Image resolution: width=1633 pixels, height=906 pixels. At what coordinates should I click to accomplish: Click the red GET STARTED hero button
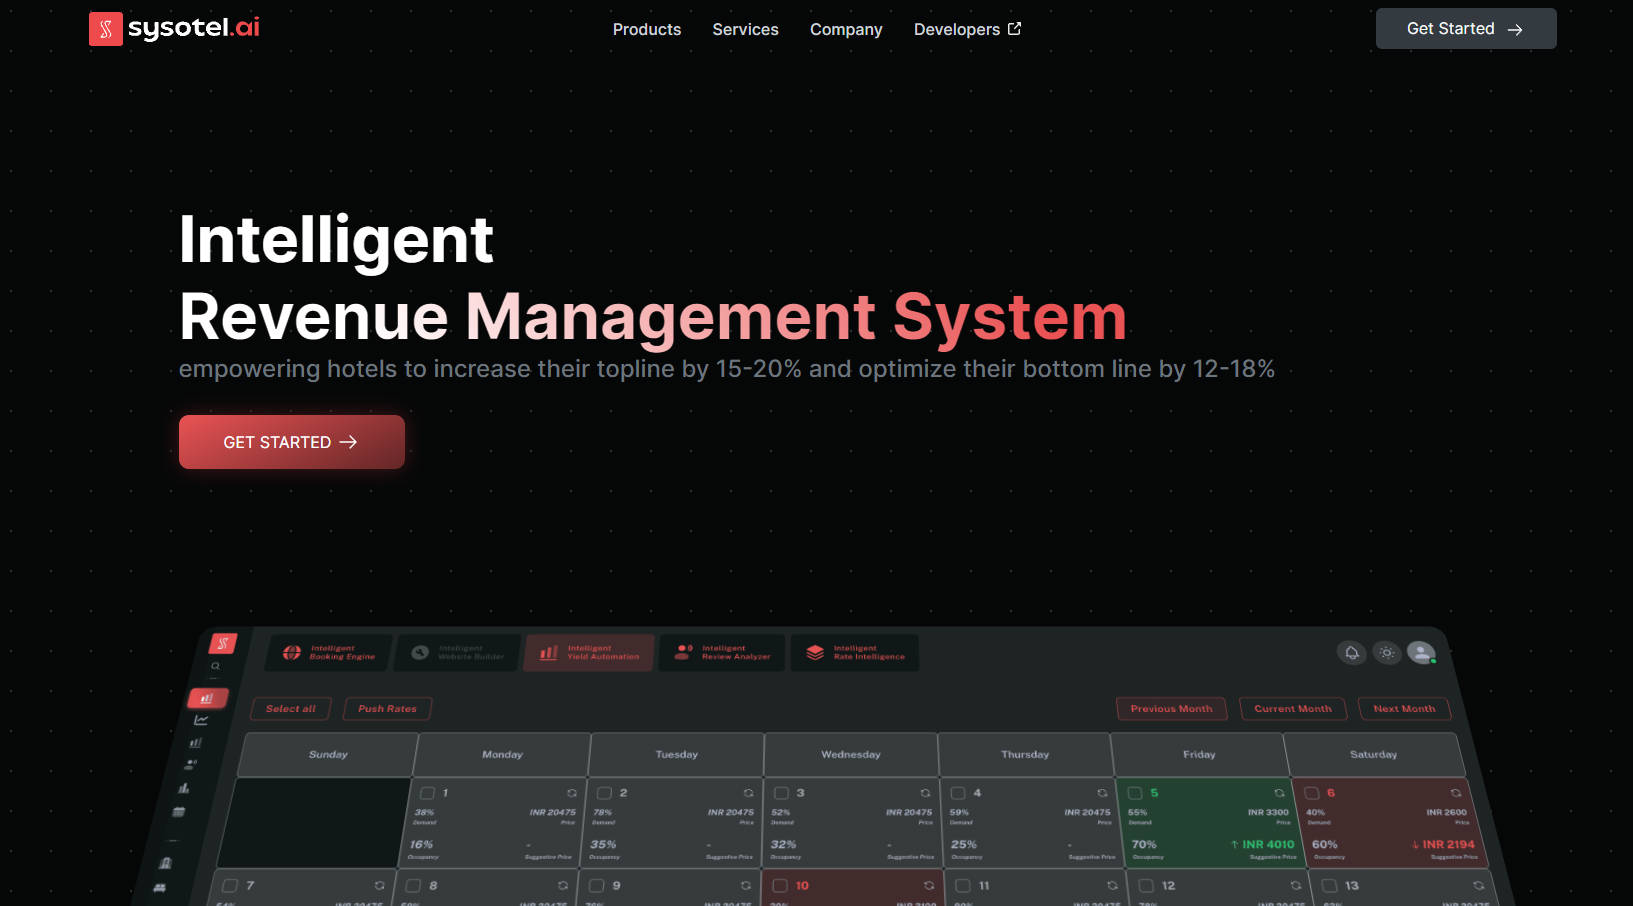coord(291,442)
